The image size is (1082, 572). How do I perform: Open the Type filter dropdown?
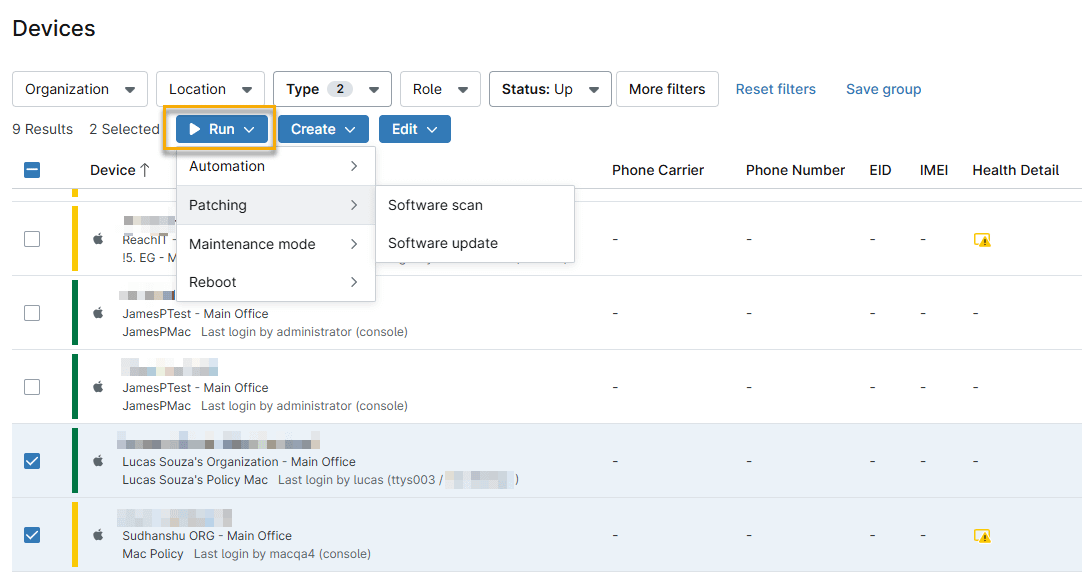332,89
